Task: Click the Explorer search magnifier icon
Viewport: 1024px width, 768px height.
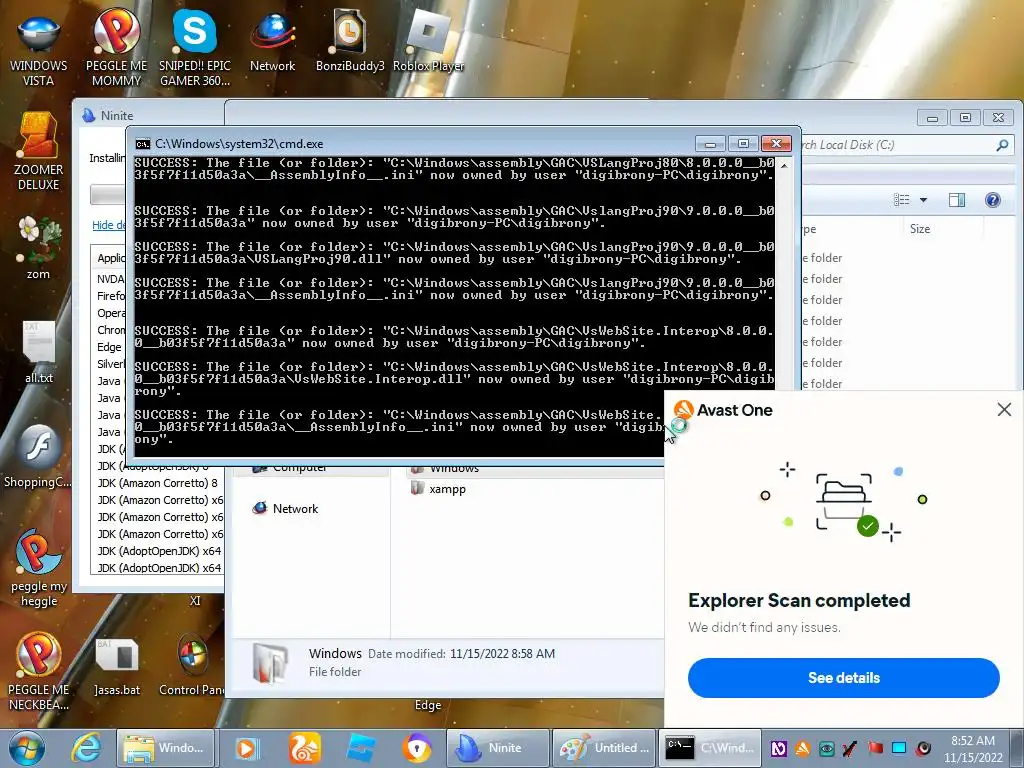Action: pos(1002,145)
